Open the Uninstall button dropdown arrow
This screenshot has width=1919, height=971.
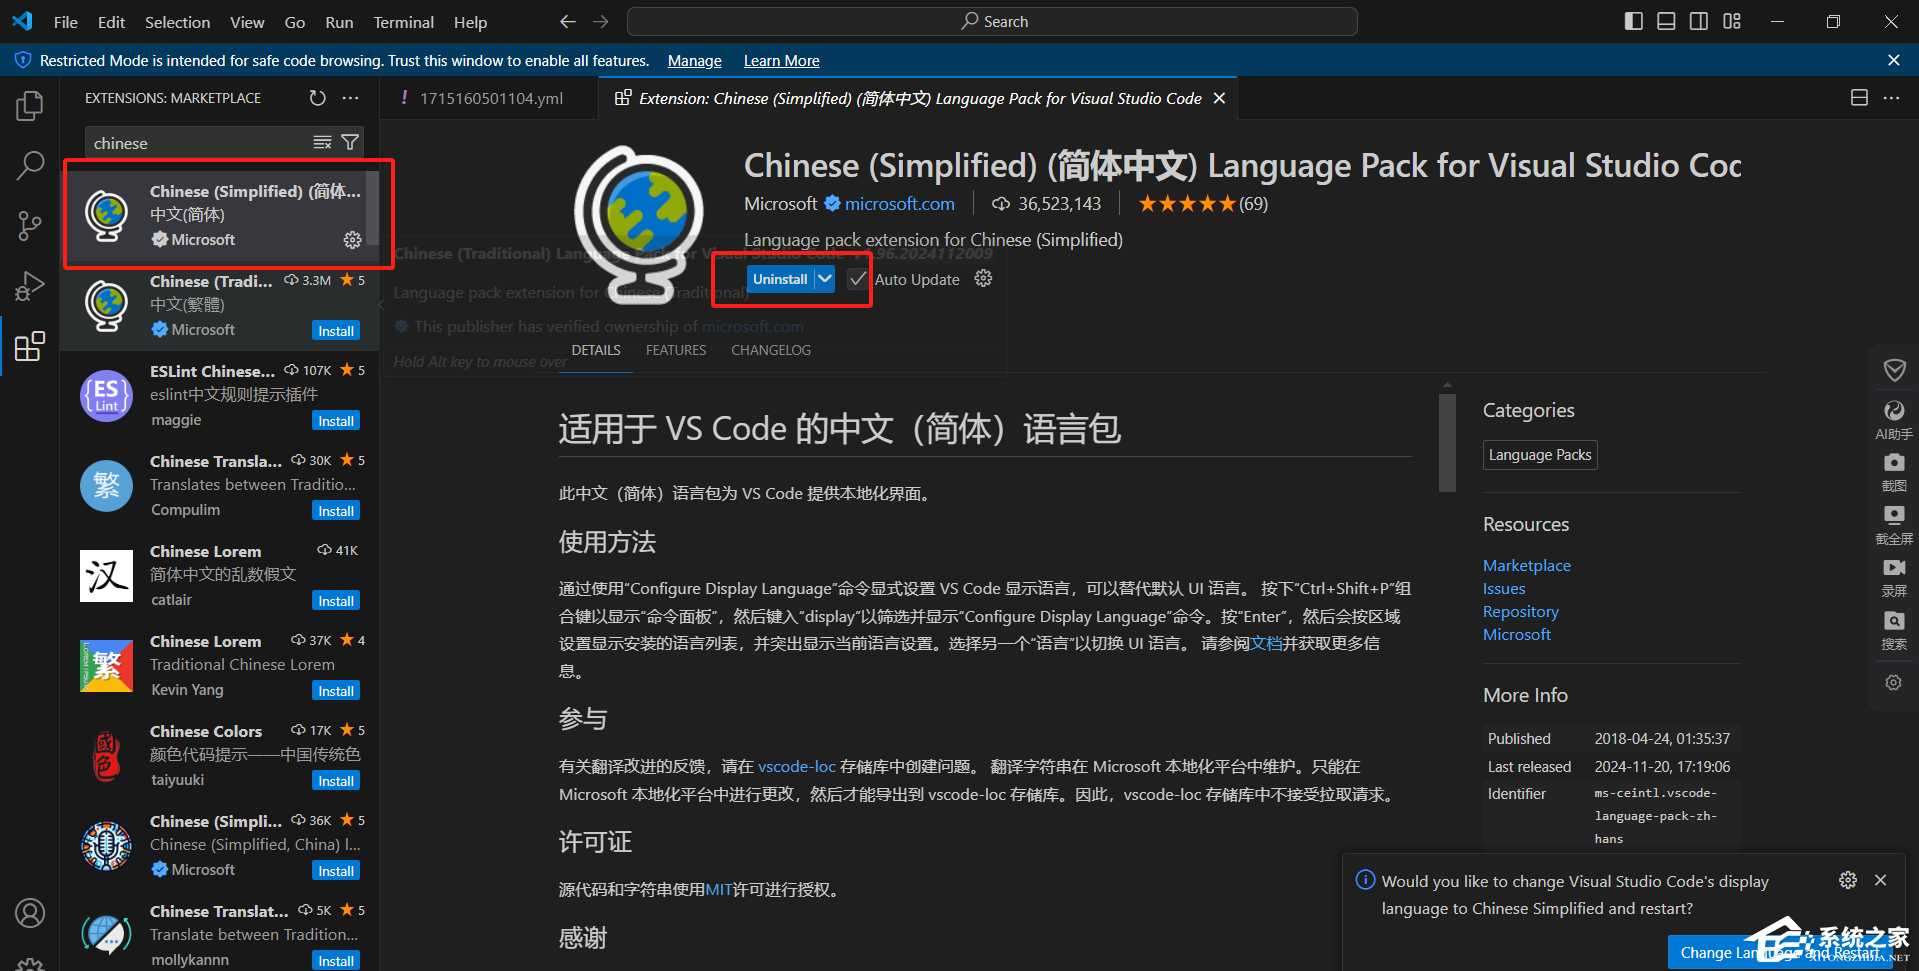click(824, 279)
